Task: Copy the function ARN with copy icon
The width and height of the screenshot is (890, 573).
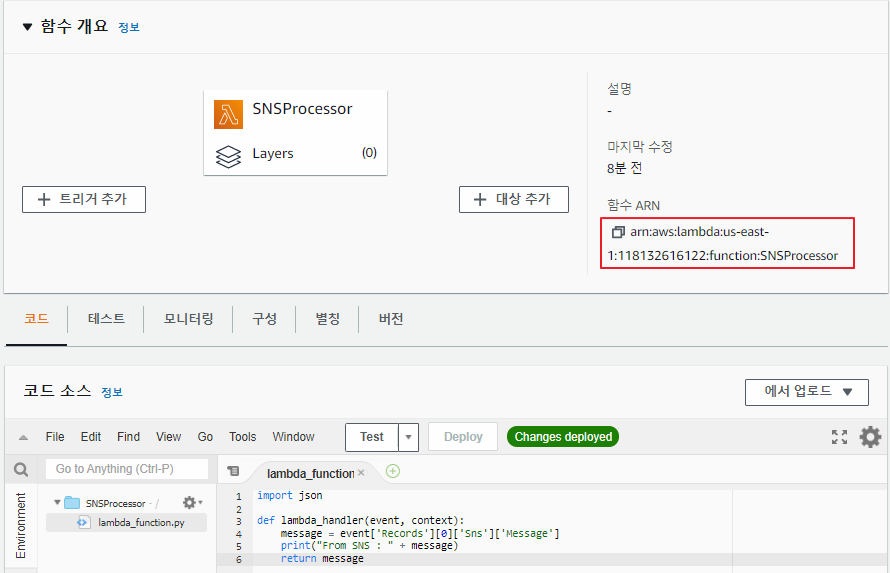Action: (618, 232)
